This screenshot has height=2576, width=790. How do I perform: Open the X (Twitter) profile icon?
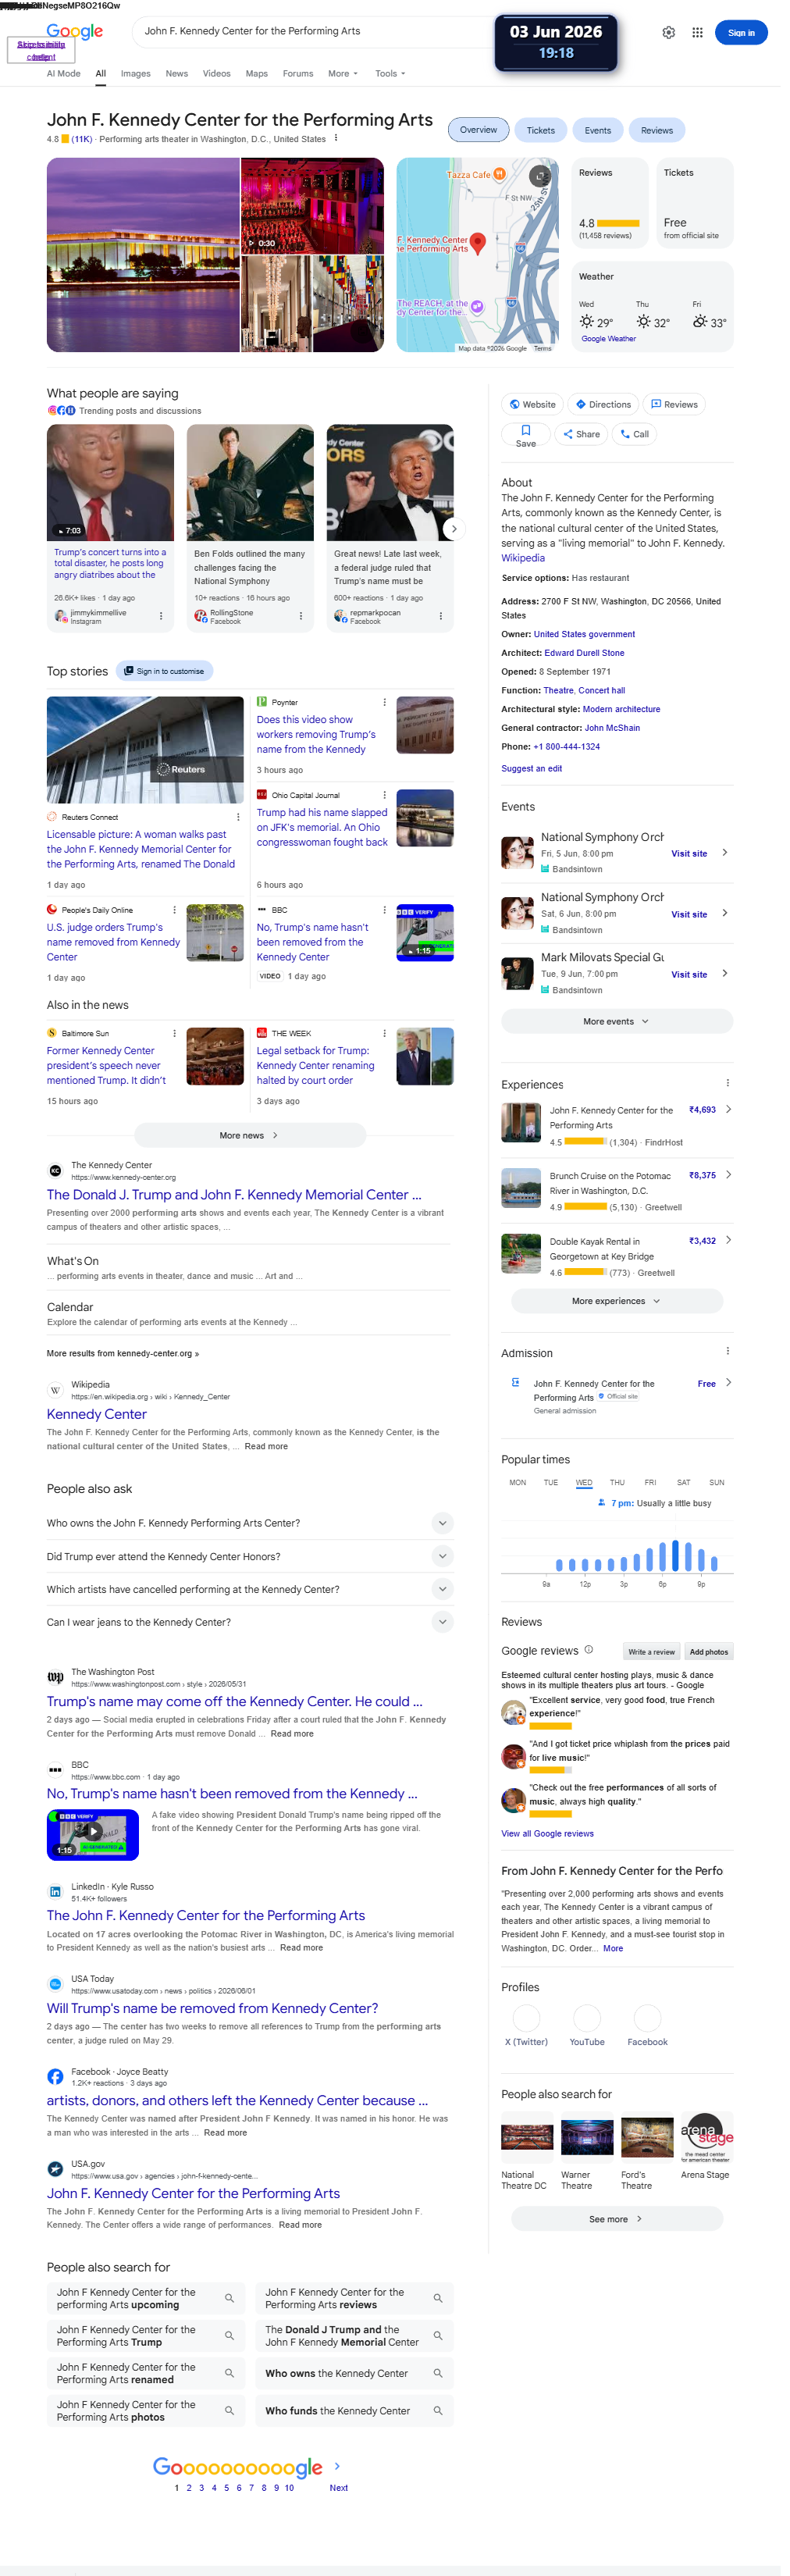pyautogui.click(x=526, y=2018)
